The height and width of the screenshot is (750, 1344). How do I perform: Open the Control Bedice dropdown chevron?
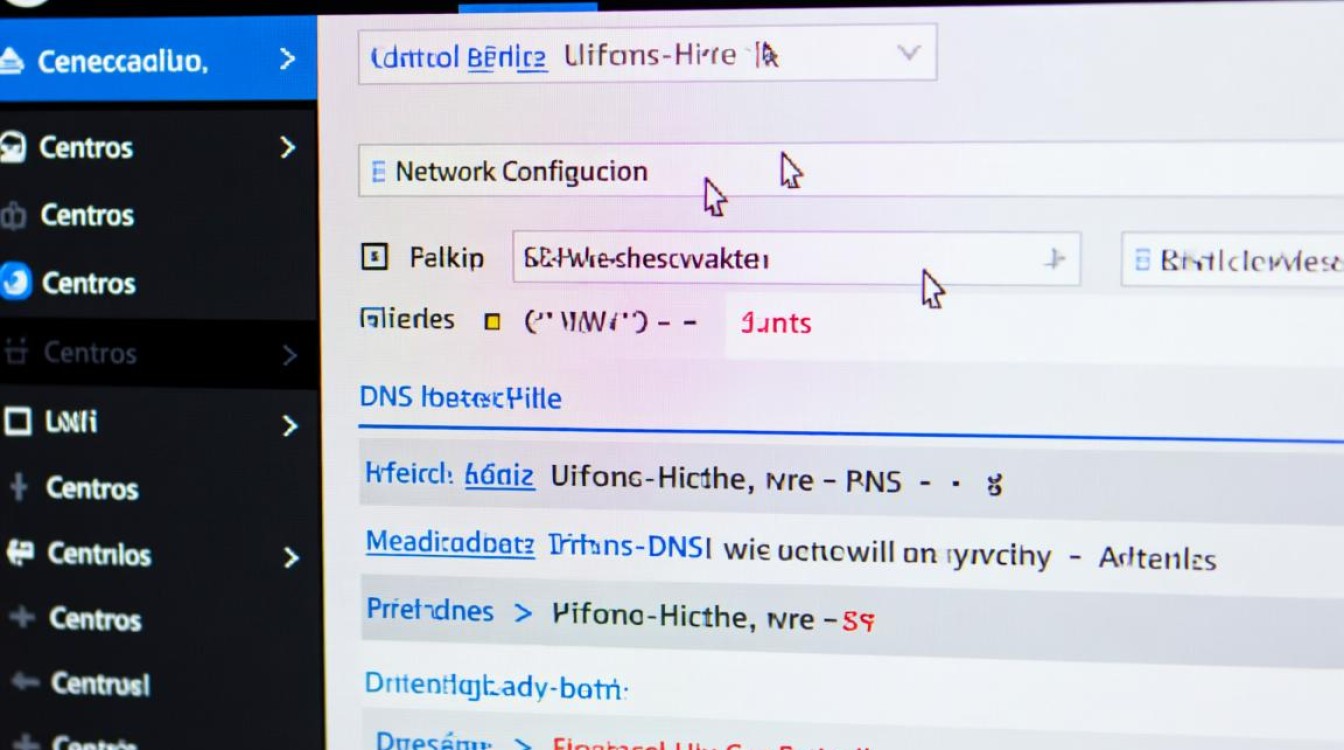(908, 53)
